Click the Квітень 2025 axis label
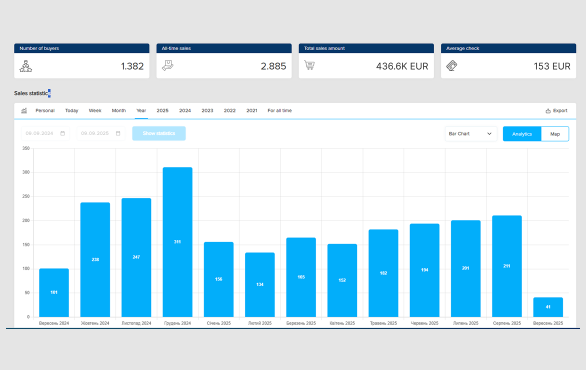 pos(342,323)
